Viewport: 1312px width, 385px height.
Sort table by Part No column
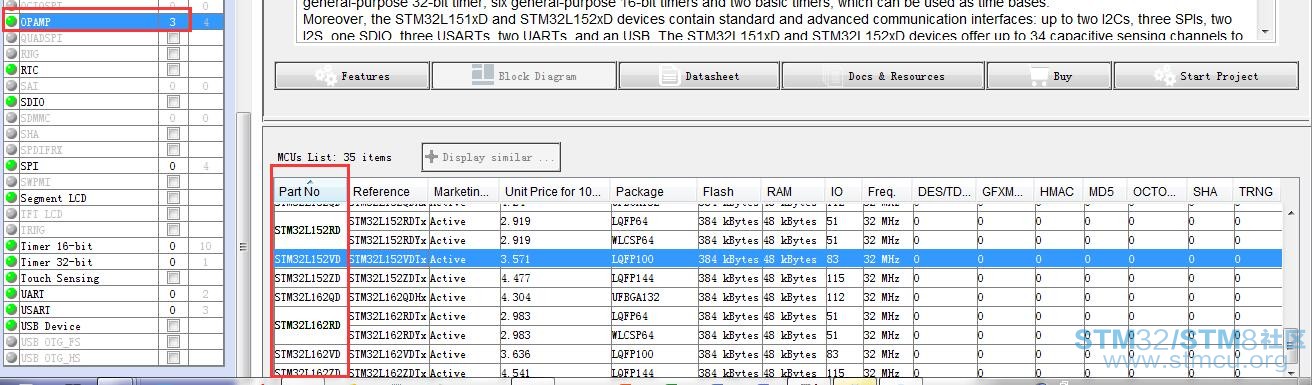coord(310,191)
